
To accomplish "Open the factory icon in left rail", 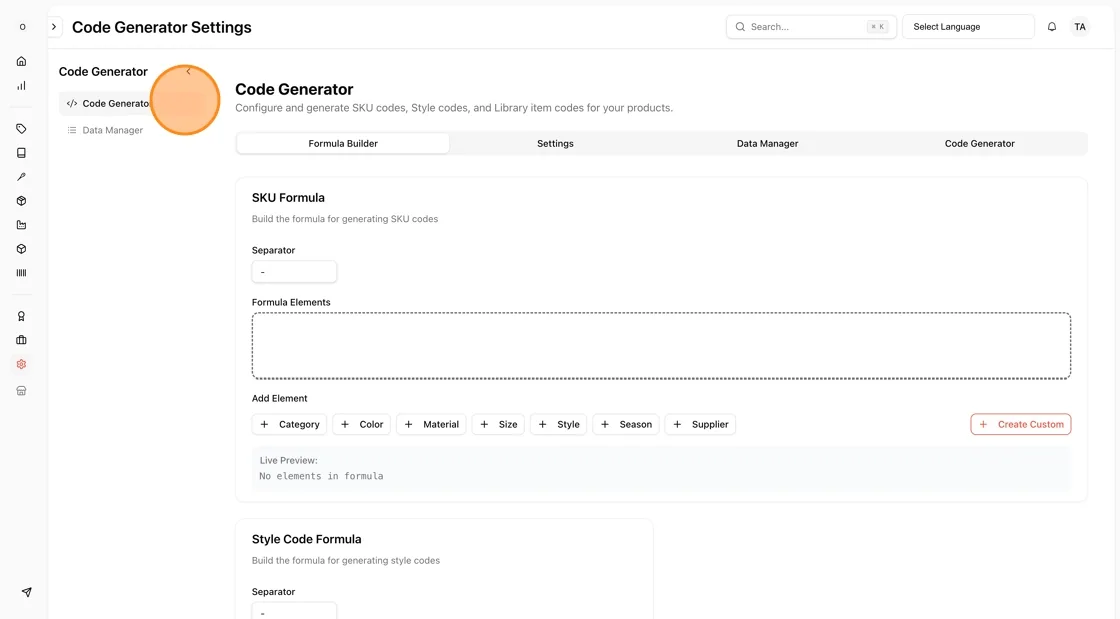I will click(21, 225).
